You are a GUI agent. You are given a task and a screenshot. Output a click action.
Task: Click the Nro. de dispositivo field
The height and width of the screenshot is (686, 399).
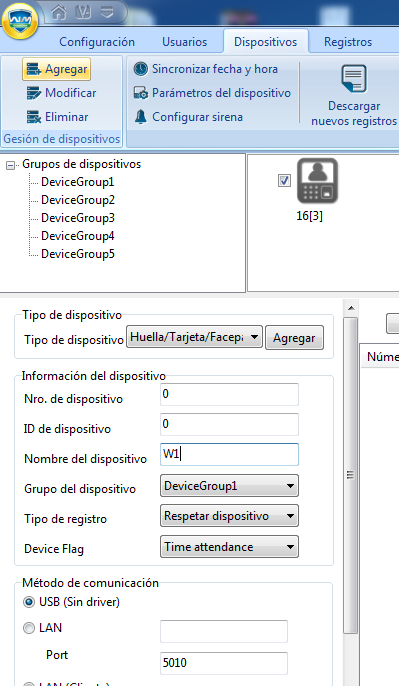(229, 394)
